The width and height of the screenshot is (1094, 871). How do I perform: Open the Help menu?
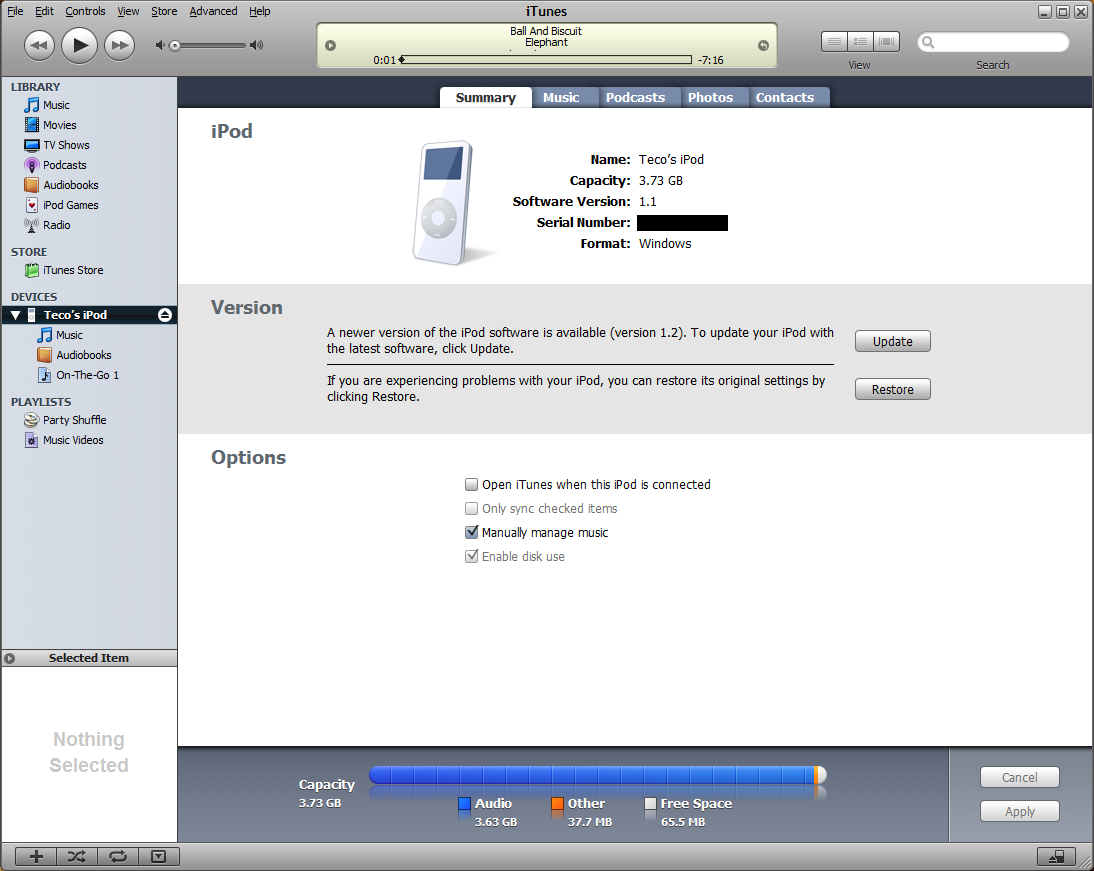coord(260,11)
